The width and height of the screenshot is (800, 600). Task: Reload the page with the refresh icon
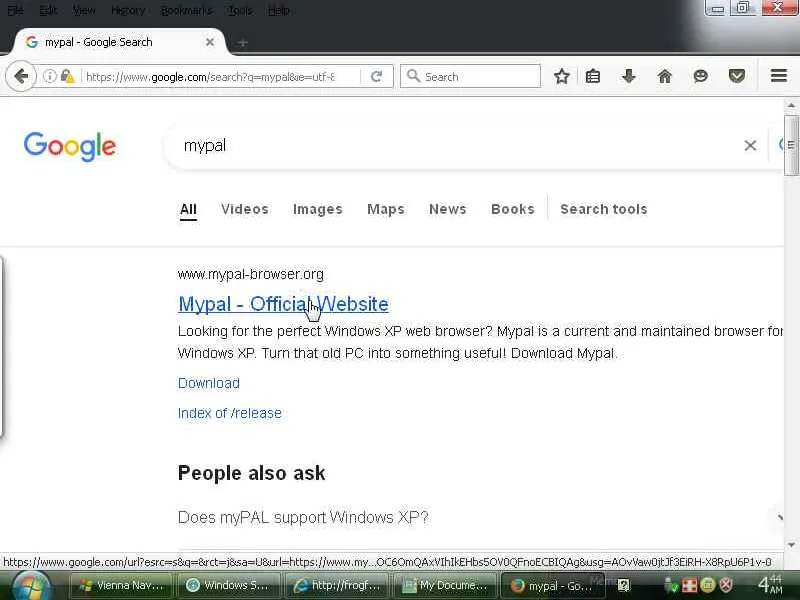tap(377, 77)
